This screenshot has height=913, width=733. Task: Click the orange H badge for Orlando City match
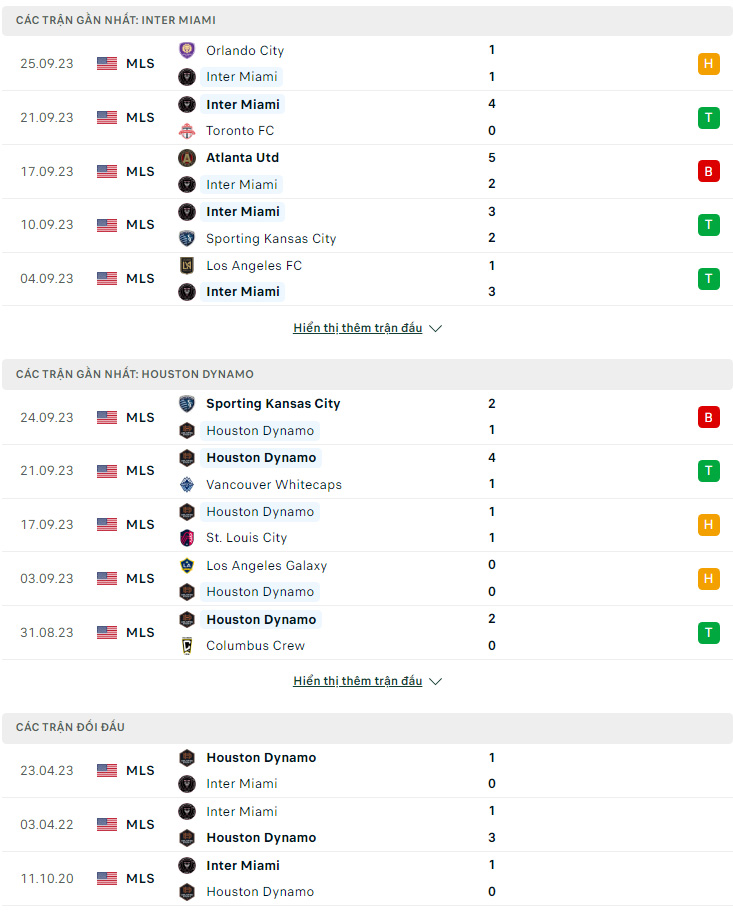(x=709, y=63)
